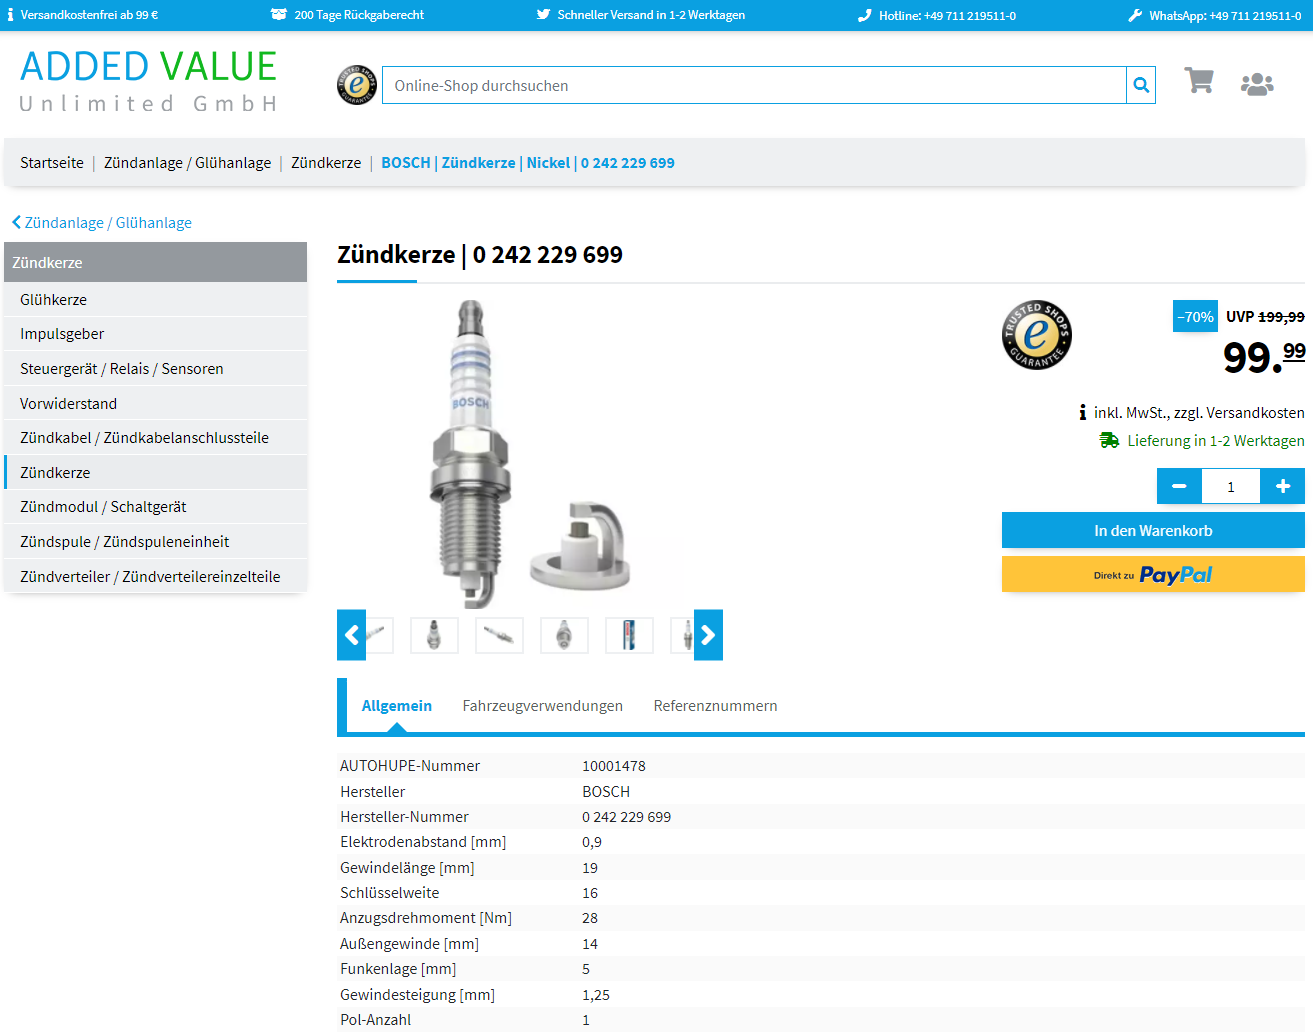Click the main spark plug product image
The height and width of the screenshot is (1034, 1313).
tap(530, 453)
